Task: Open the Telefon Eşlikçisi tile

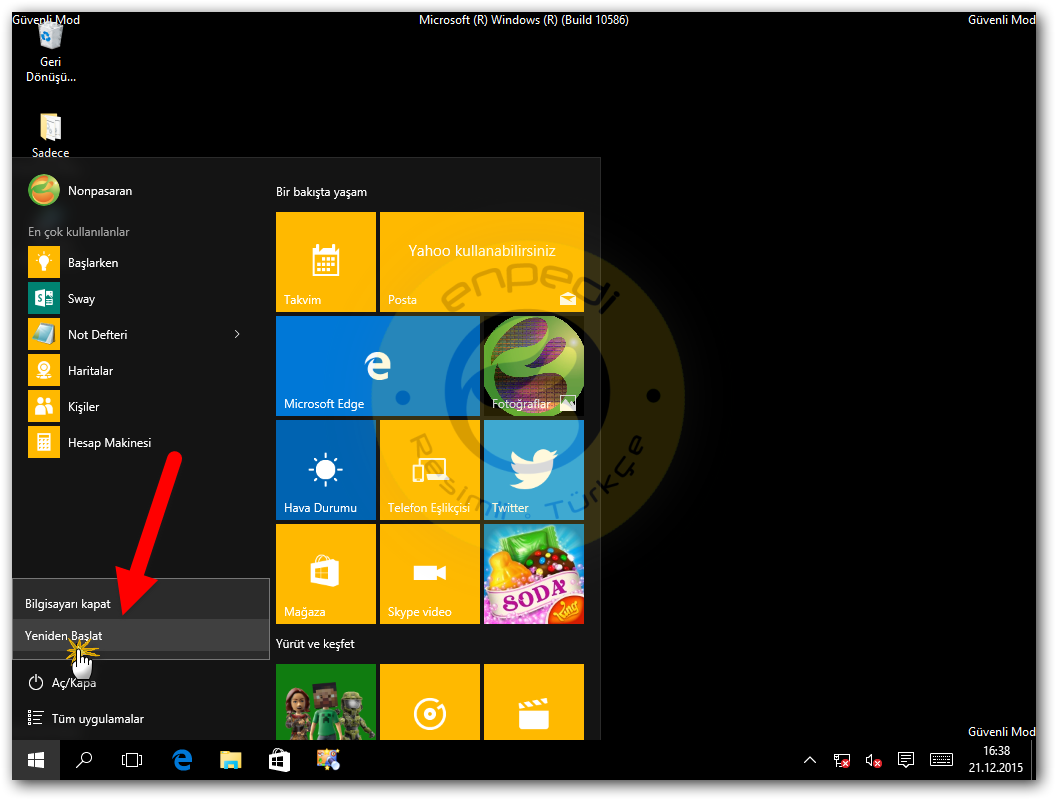Action: (x=430, y=469)
